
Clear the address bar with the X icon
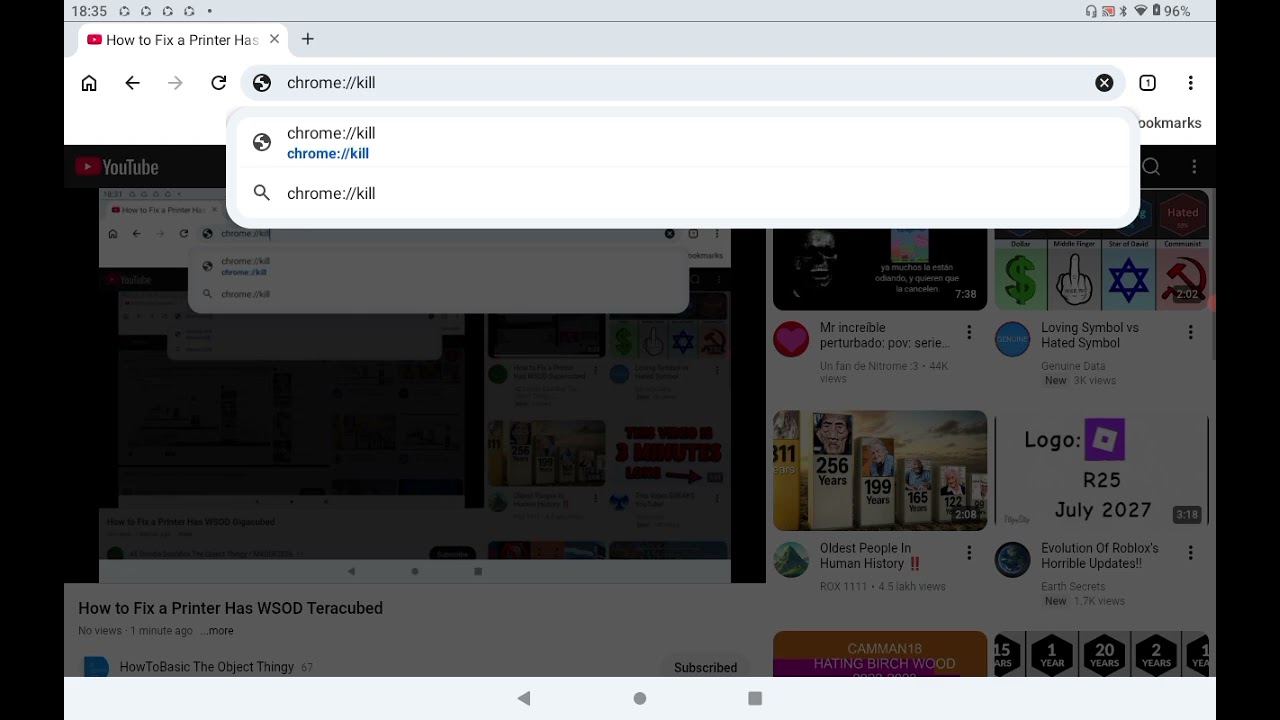(1104, 83)
